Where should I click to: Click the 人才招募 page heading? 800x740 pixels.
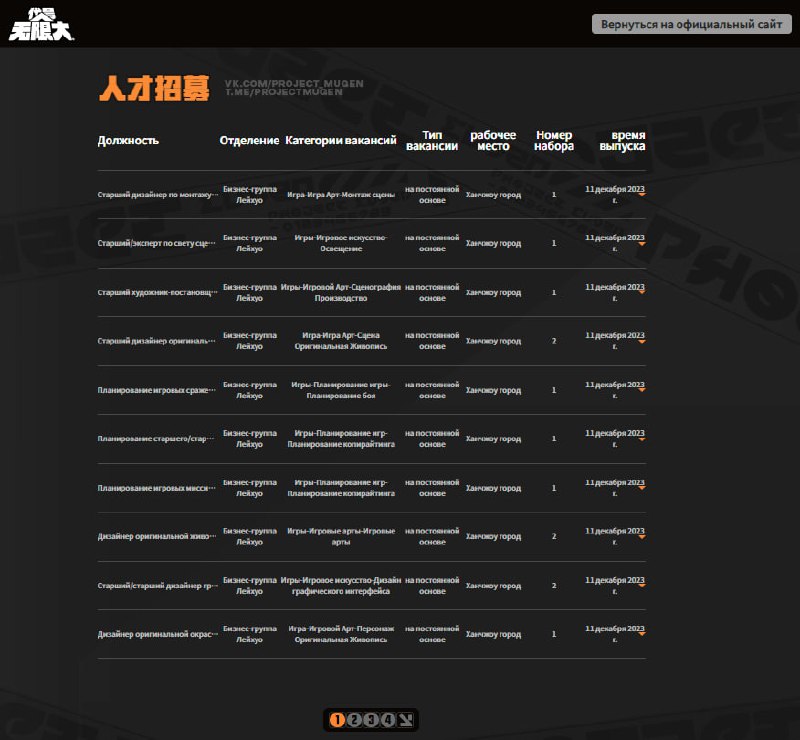[x=154, y=88]
